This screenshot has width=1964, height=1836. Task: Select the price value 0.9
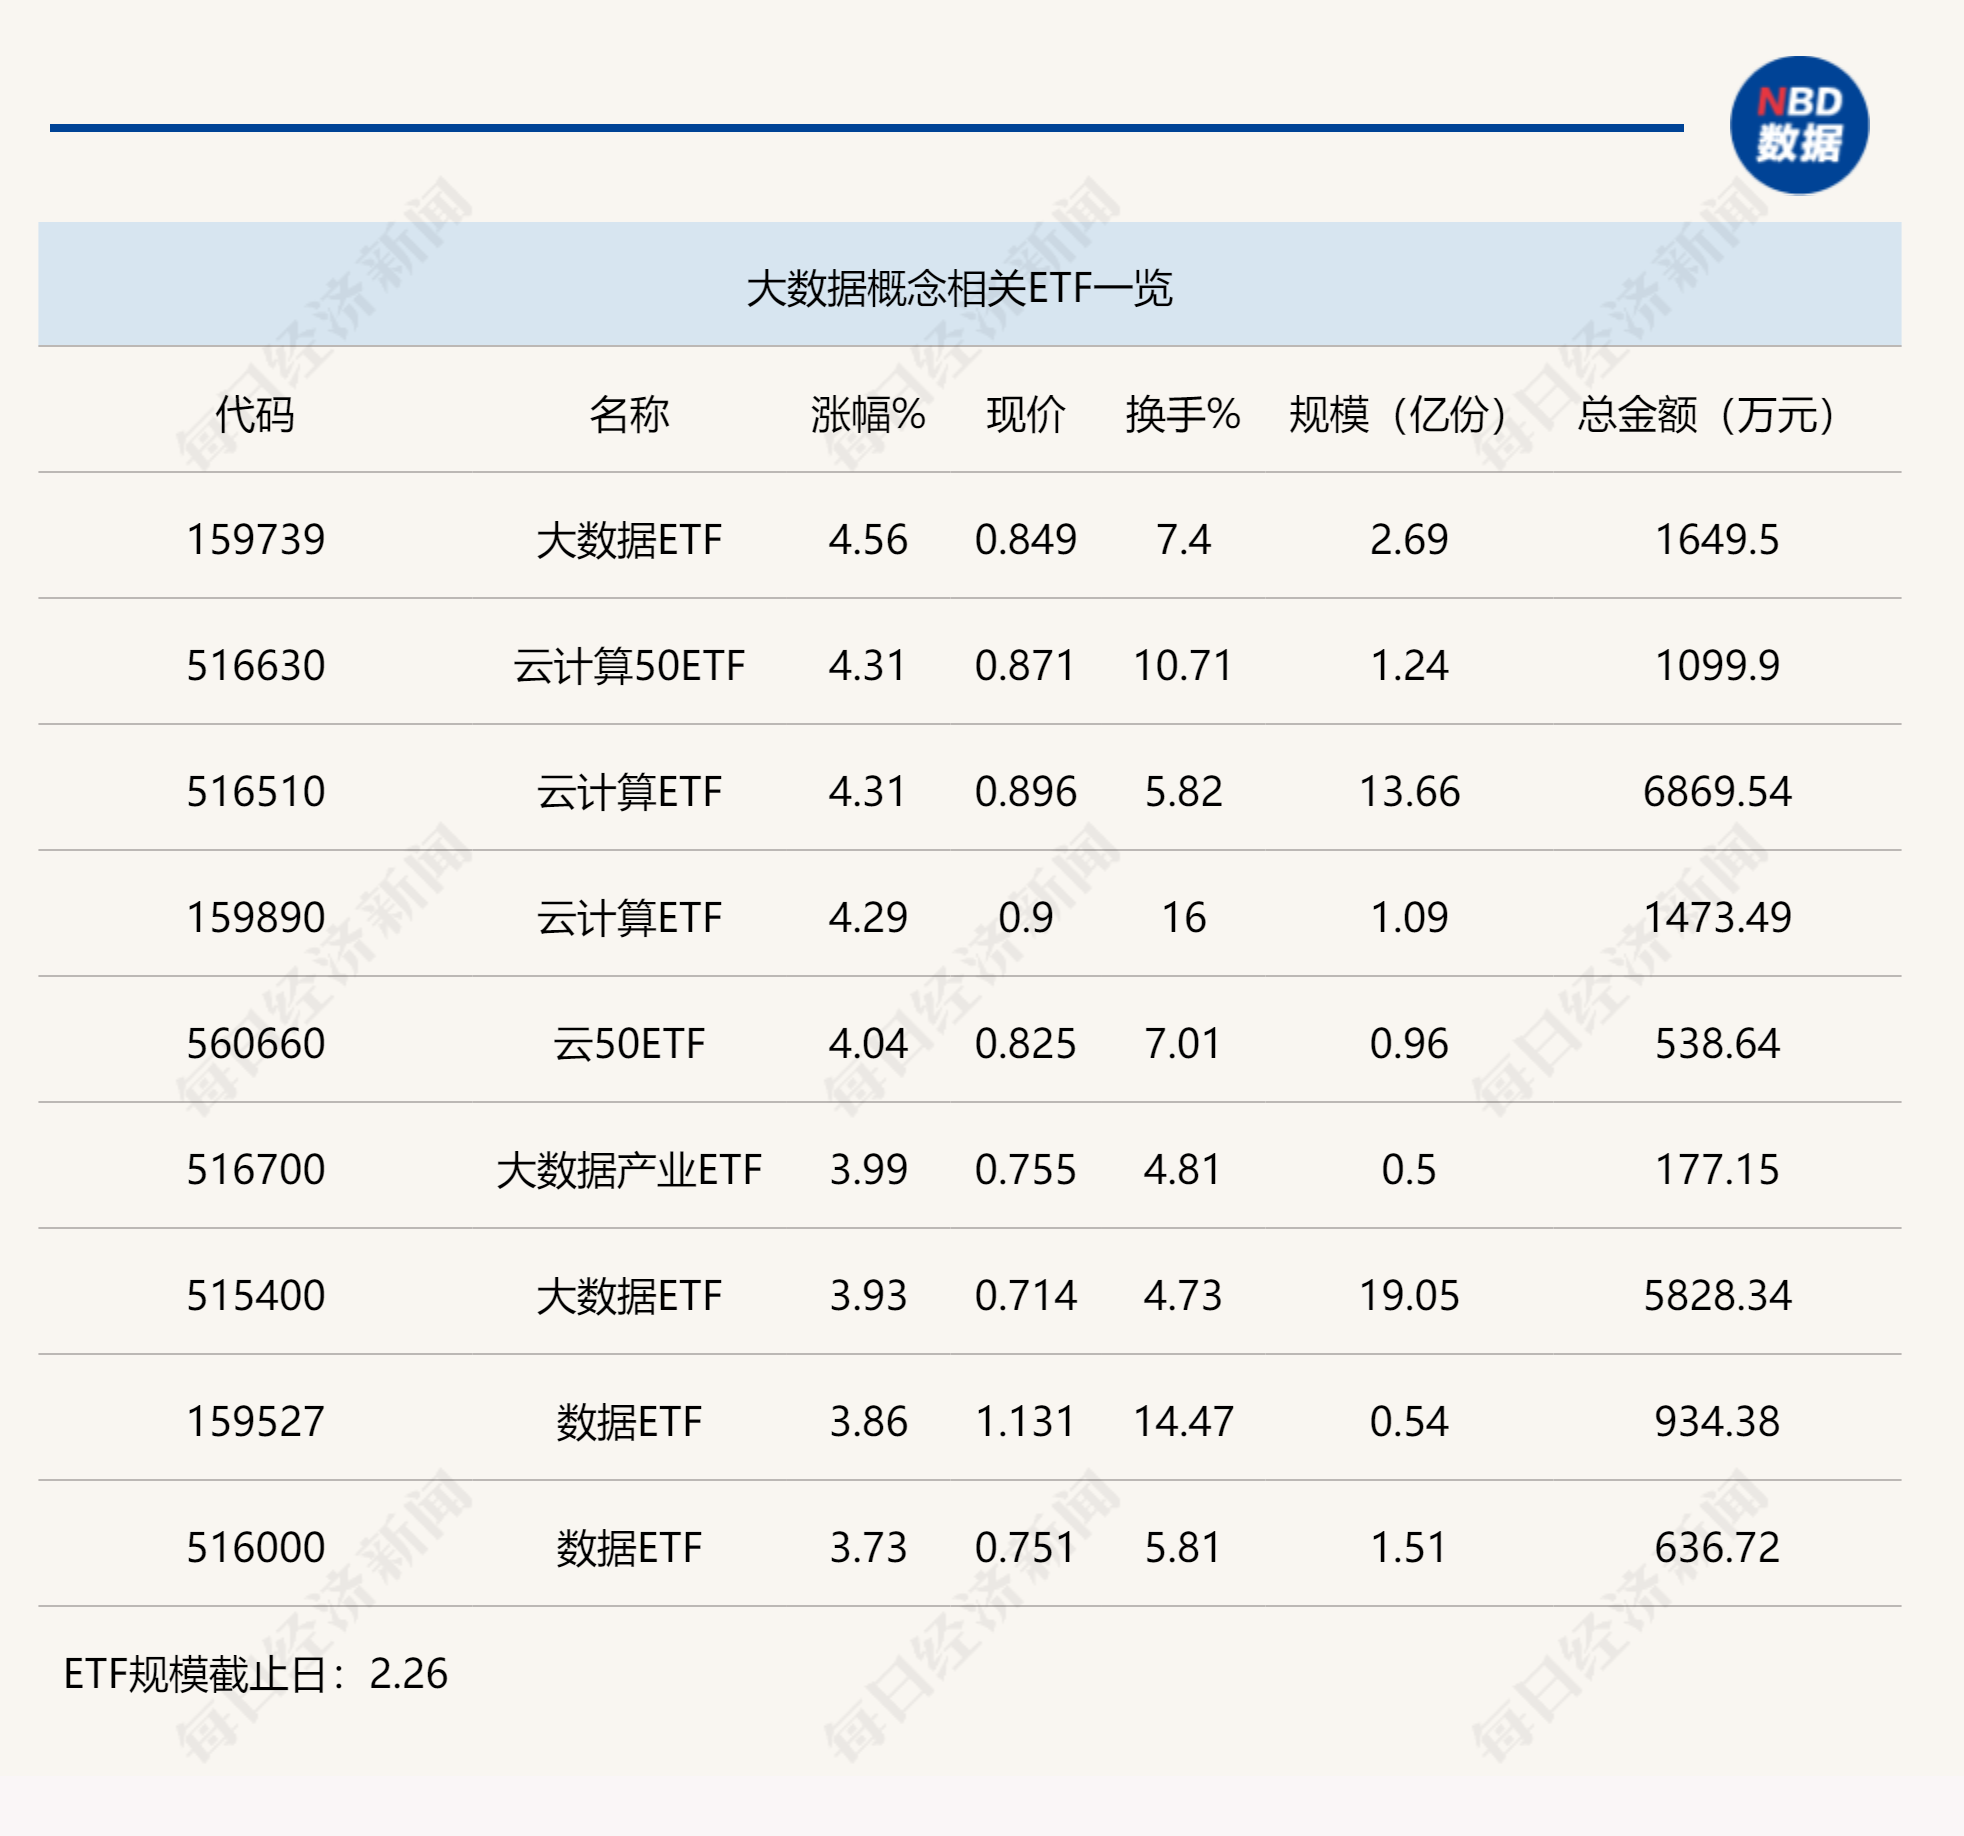coord(1026,918)
